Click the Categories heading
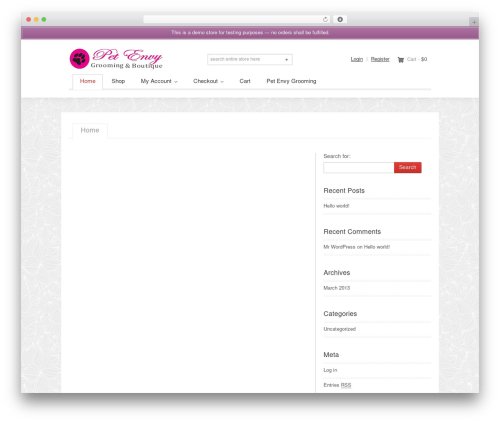Viewport: 500px width, 423px height. pos(340,314)
